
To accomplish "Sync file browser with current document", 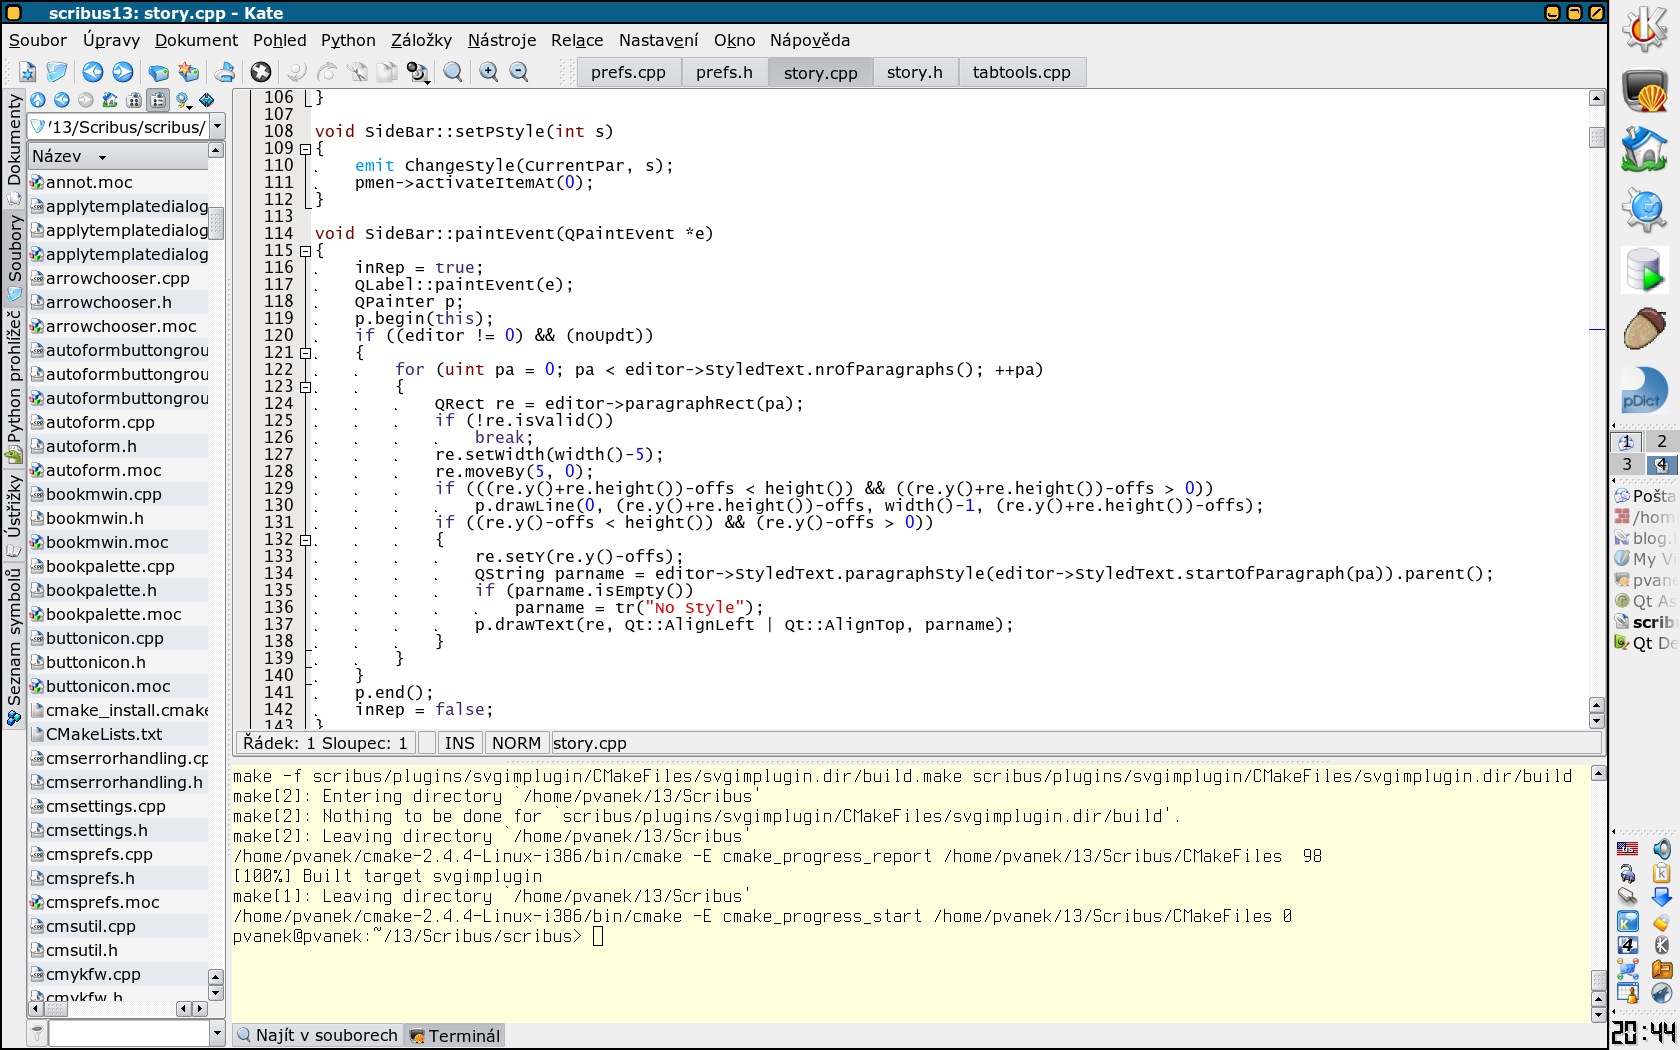I will point(207,100).
